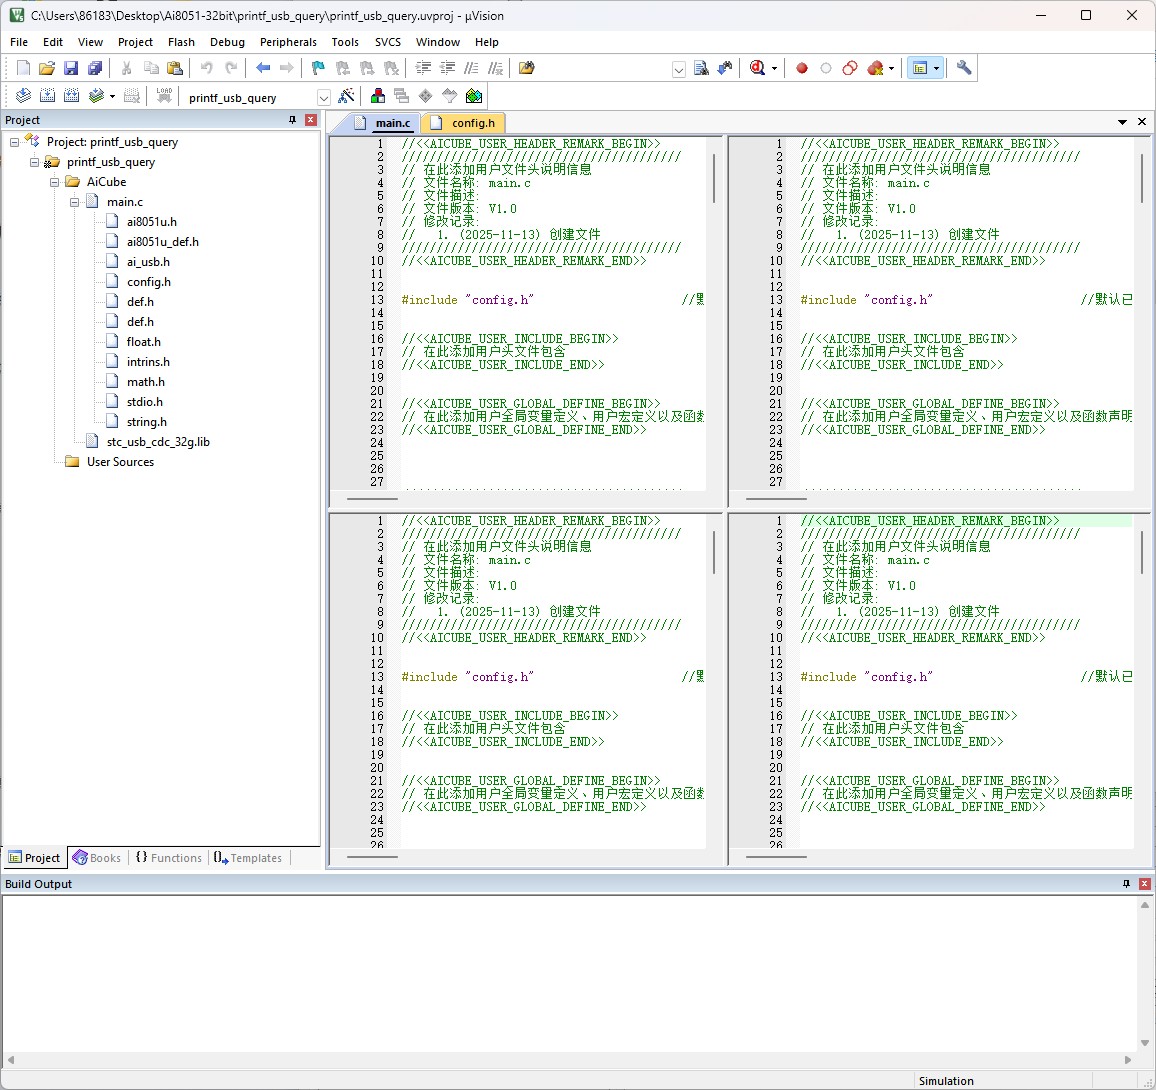The height and width of the screenshot is (1090, 1156).
Task: Open the Peripherals menu
Action: pos(288,42)
